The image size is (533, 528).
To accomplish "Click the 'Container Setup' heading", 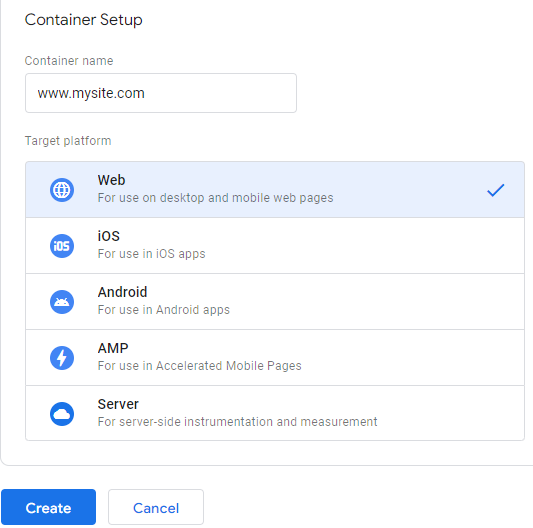I will point(83,20).
